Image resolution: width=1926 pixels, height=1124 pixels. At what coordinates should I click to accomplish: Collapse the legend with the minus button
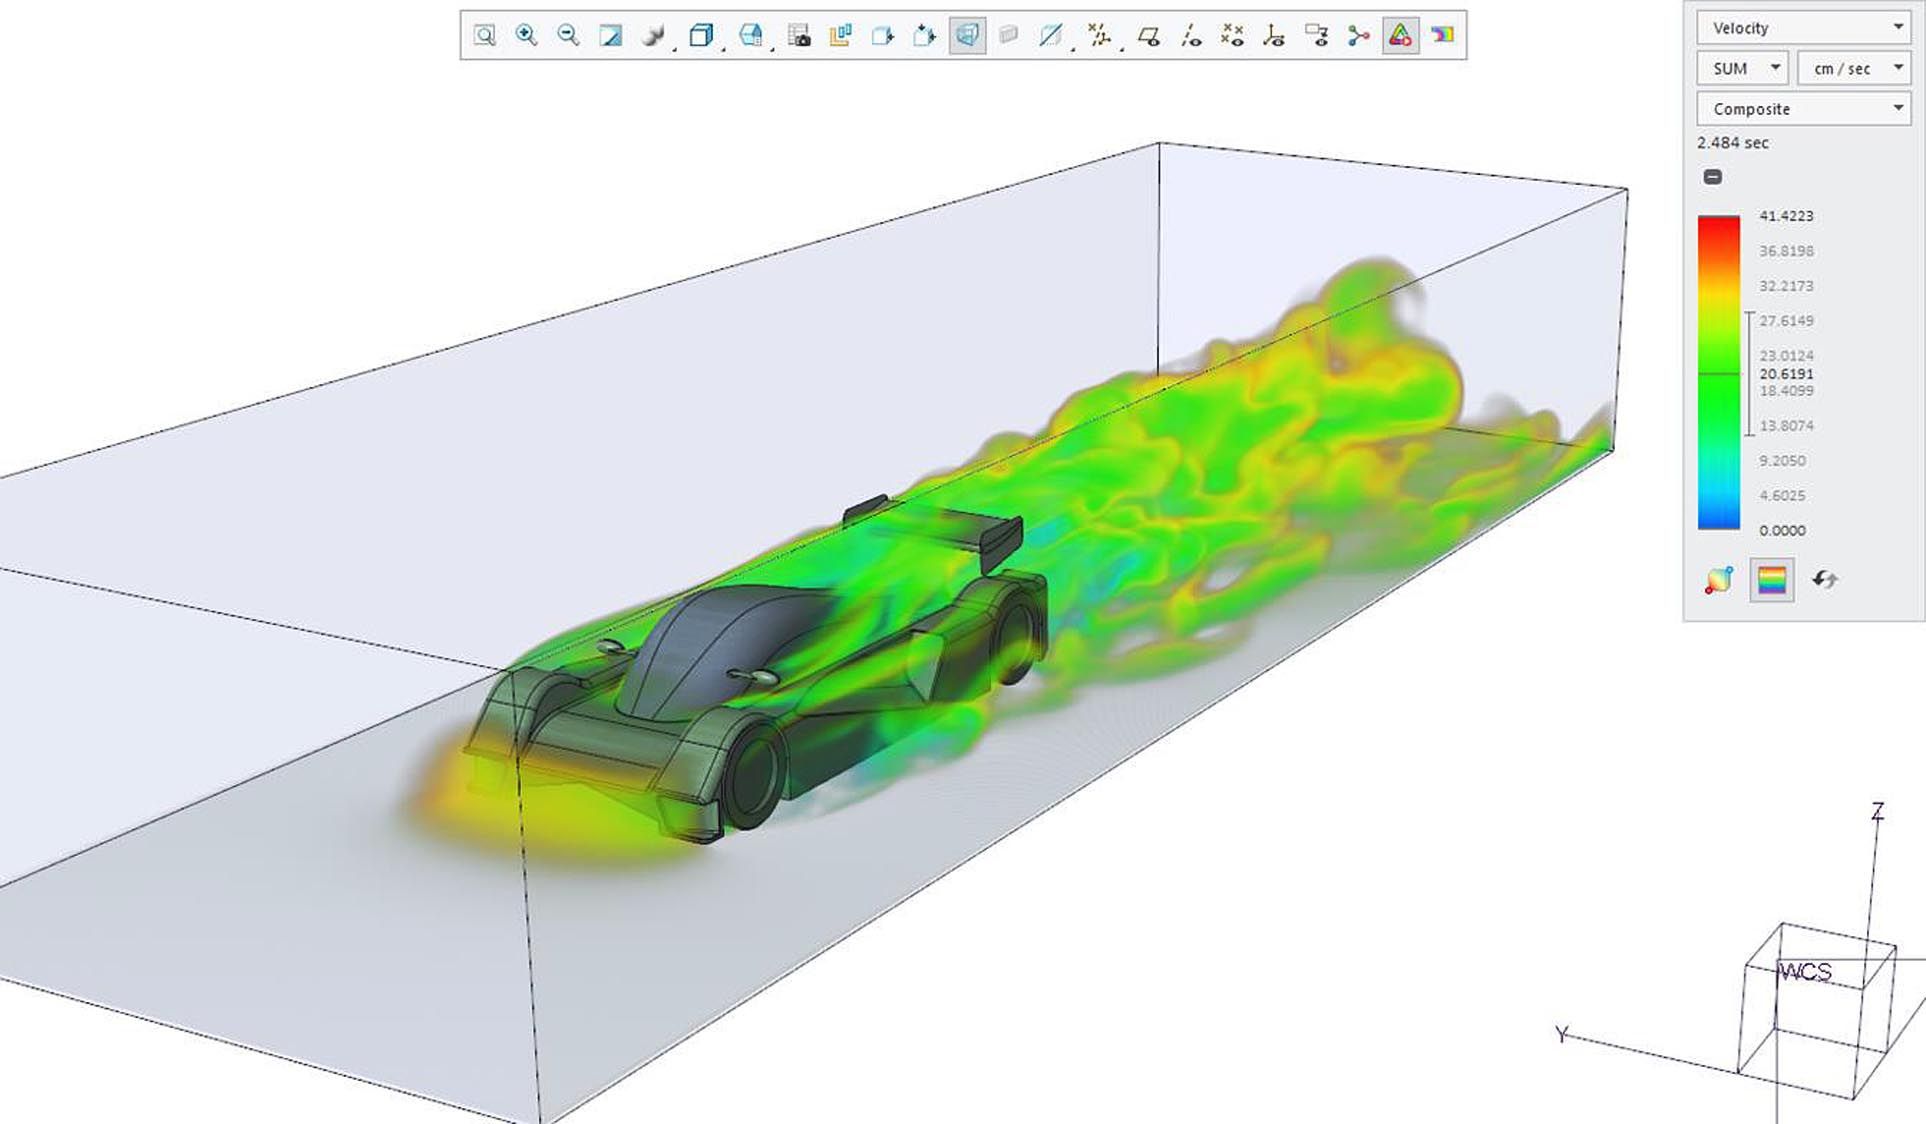pos(1713,177)
